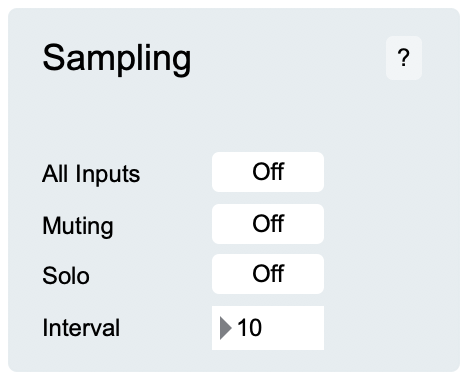Screen dimensions: 470x380
Task: Switch the Solo Off state
Action: [268, 274]
